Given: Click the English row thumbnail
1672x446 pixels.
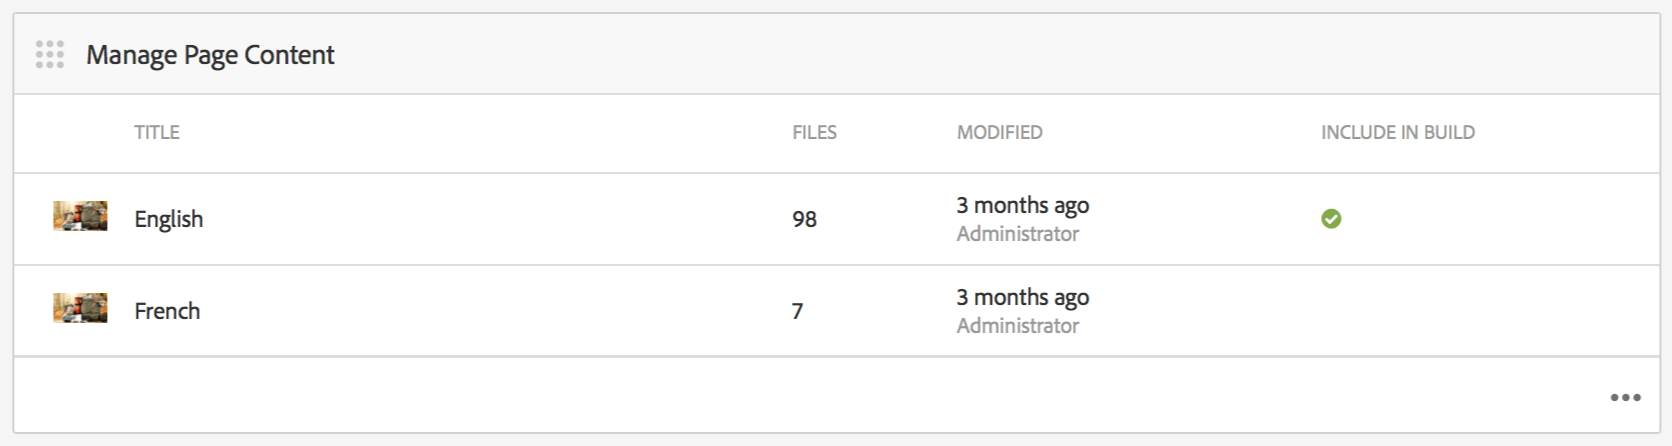Looking at the screenshot, I should (80, 217).
